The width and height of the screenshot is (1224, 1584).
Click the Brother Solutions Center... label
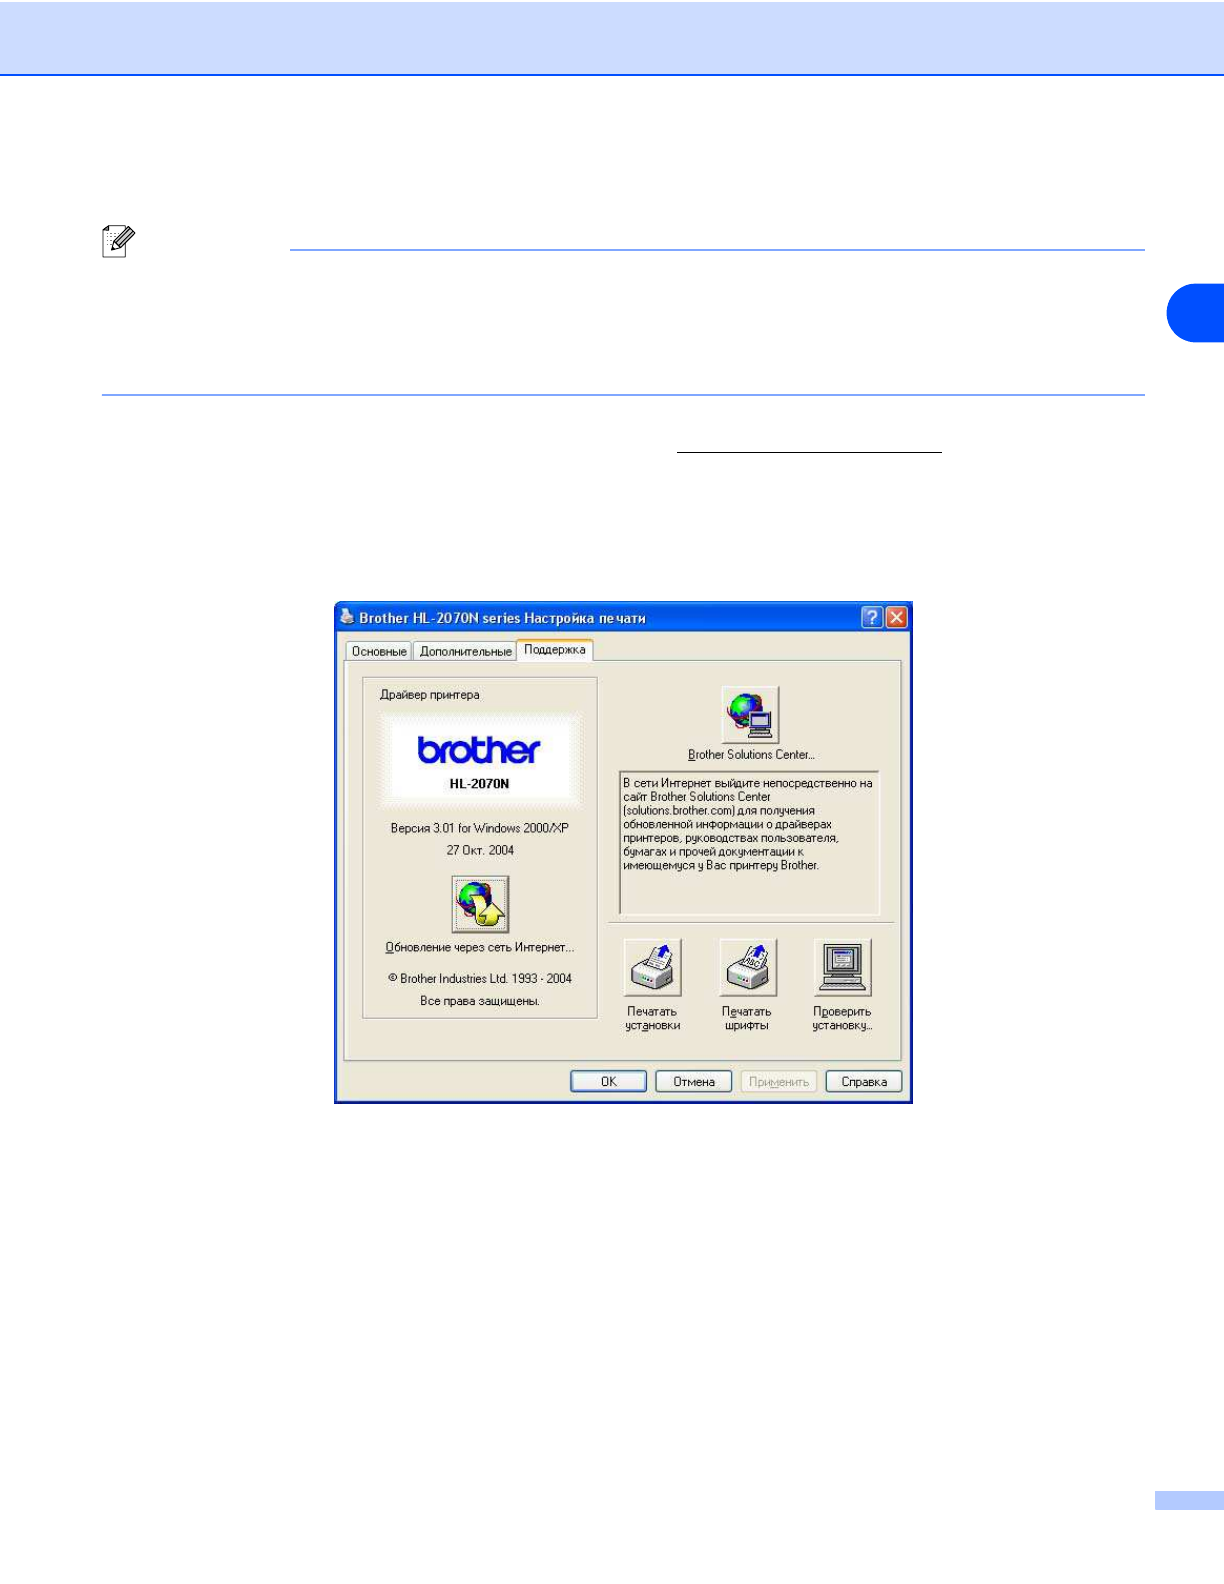(x=751, y=755)
